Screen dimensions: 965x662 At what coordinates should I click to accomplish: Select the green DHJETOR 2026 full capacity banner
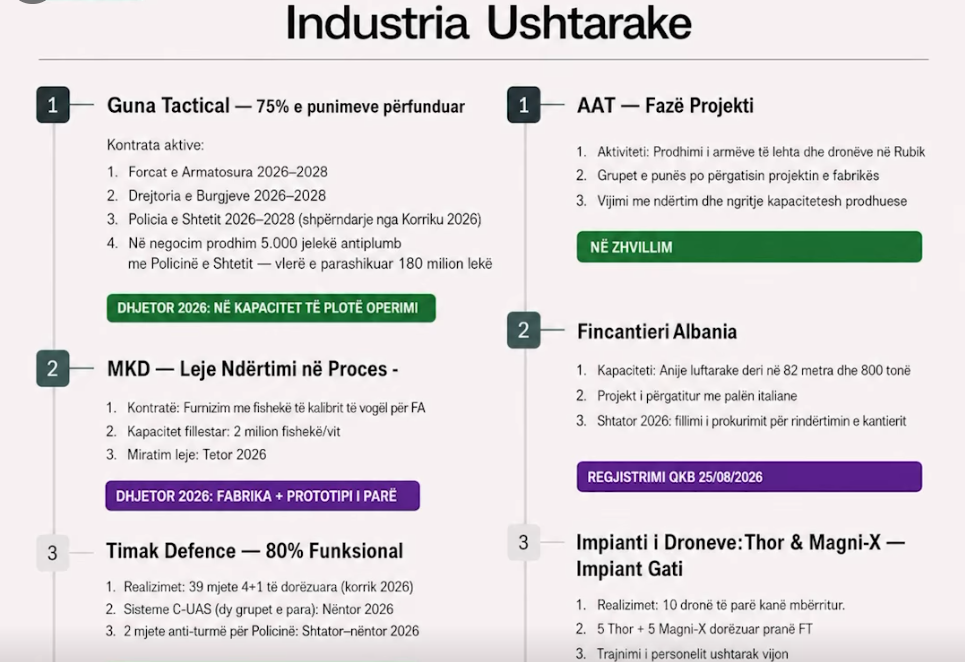(x=271, y=308)
